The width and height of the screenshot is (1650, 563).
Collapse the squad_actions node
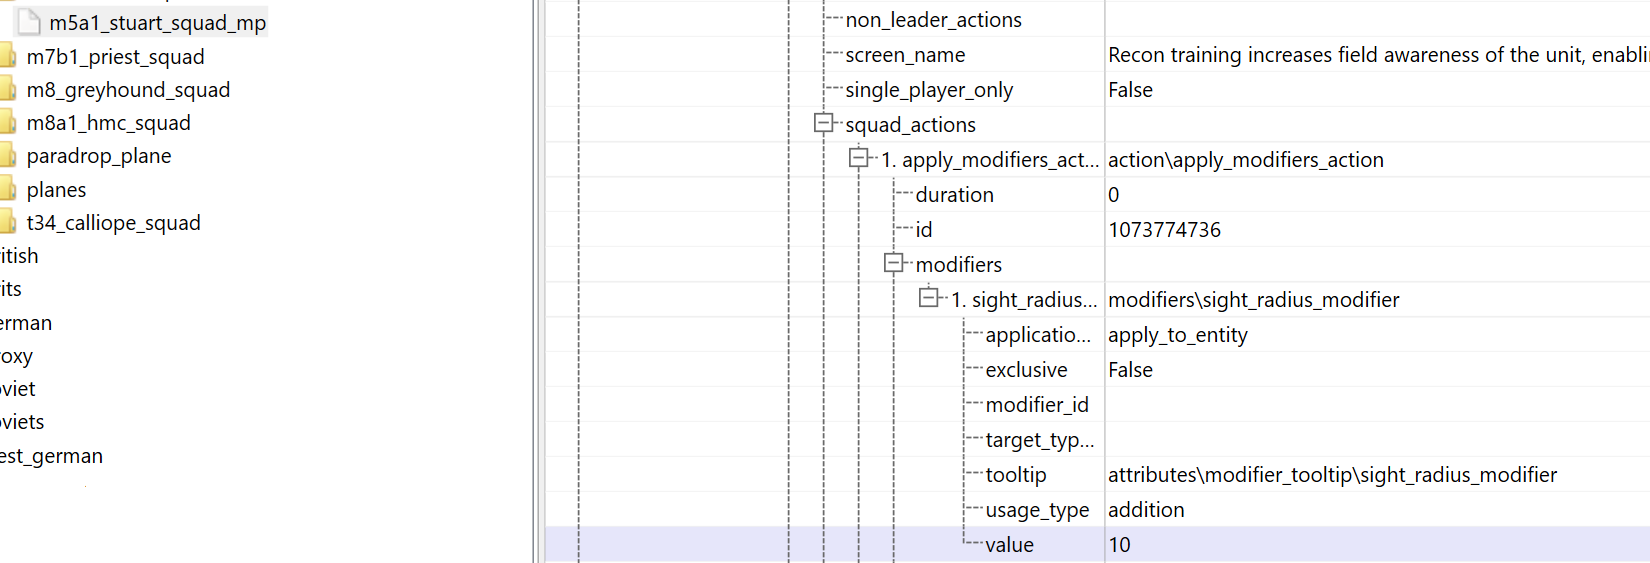(824, 123)
